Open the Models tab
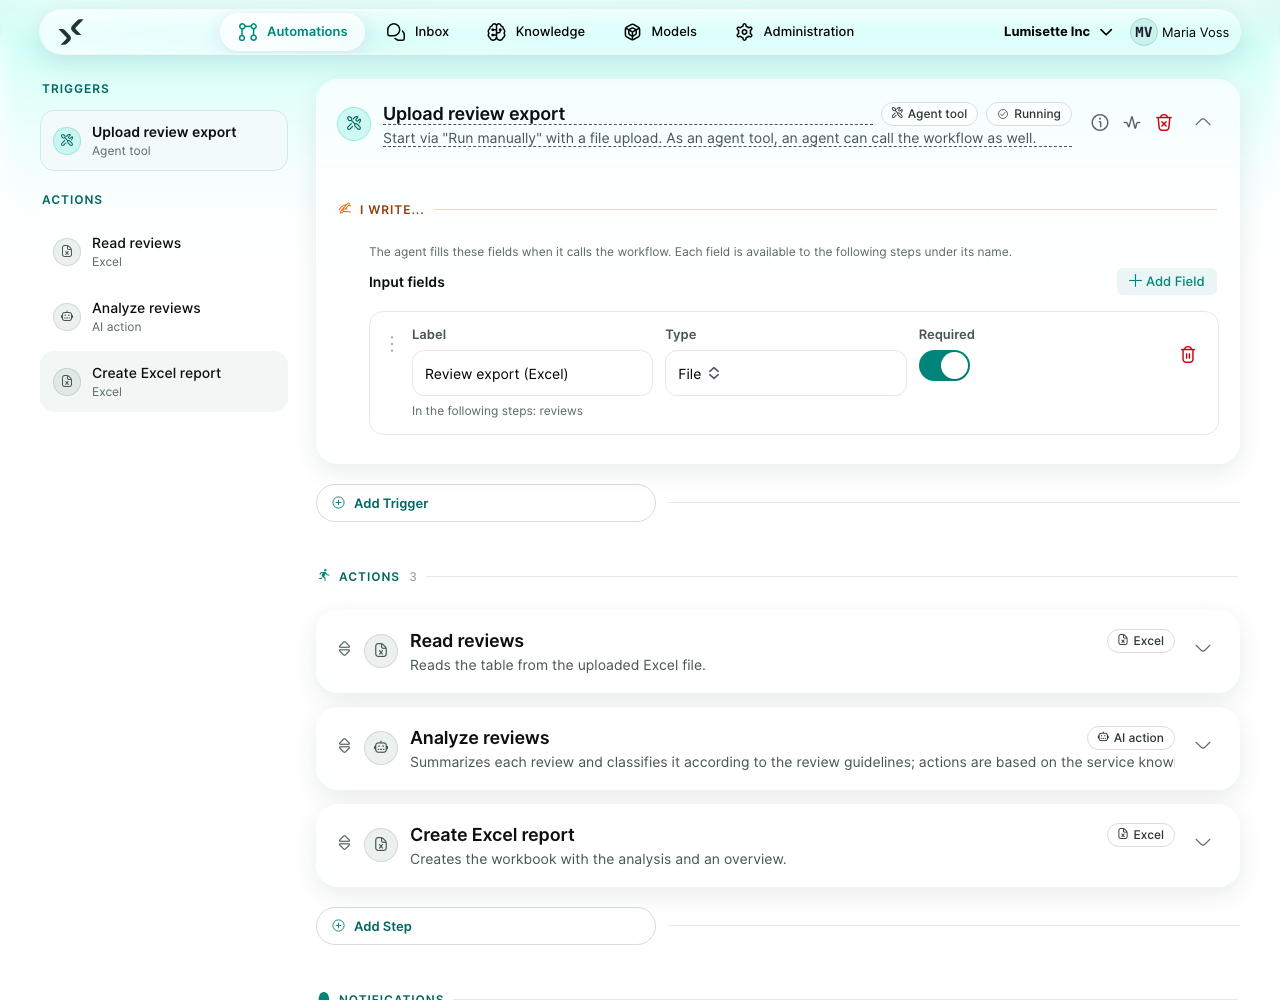The width and height of the screenshot is (1280, 1000). tap(660, 32)
